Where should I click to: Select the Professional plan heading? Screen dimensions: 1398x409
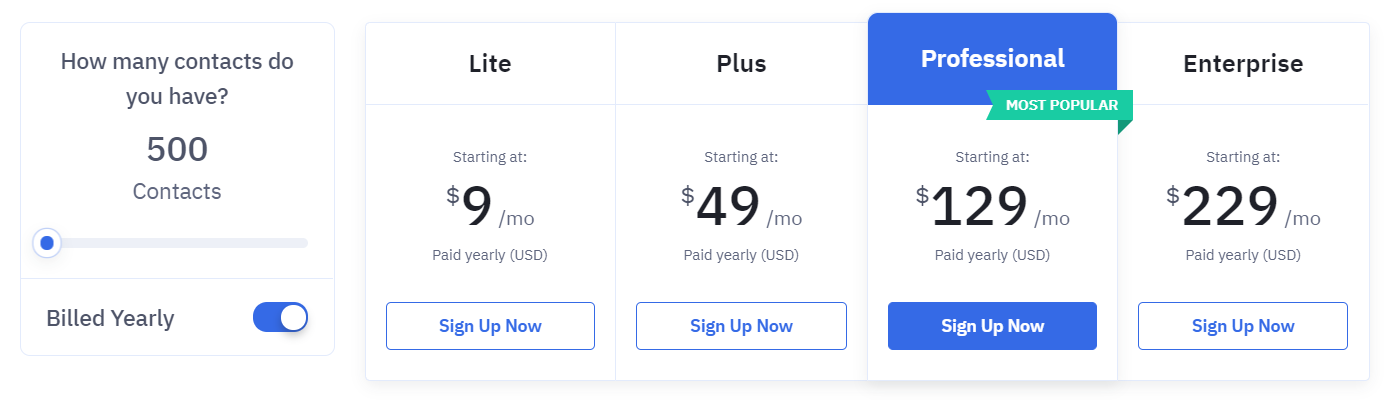pyautogui.click(x=992, y=58)
